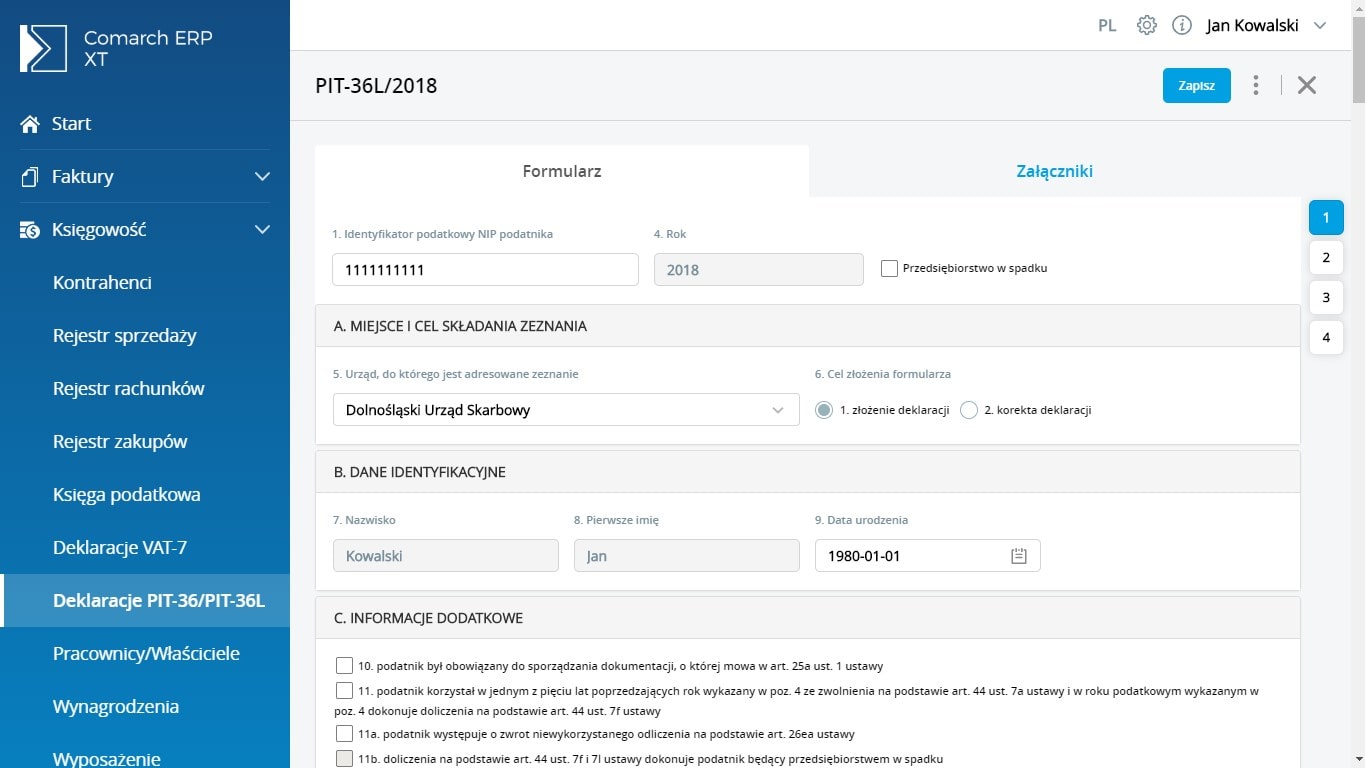The image size is (1365, 768).
Task: Tick the Przedsiębiorstwo w spadku checkbox
Action: (889, 268)
